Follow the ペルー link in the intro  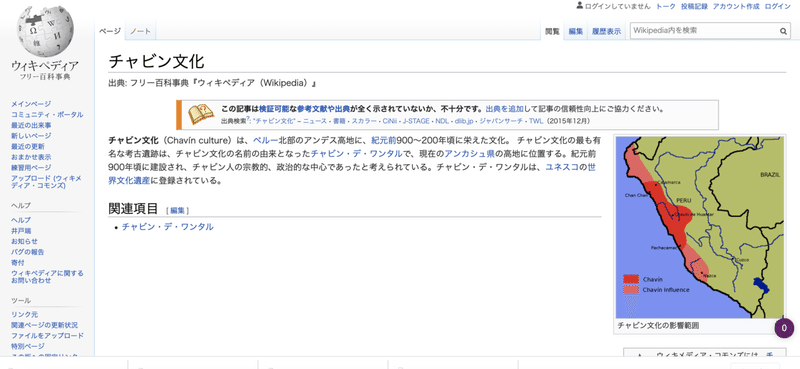pos(266,140)
